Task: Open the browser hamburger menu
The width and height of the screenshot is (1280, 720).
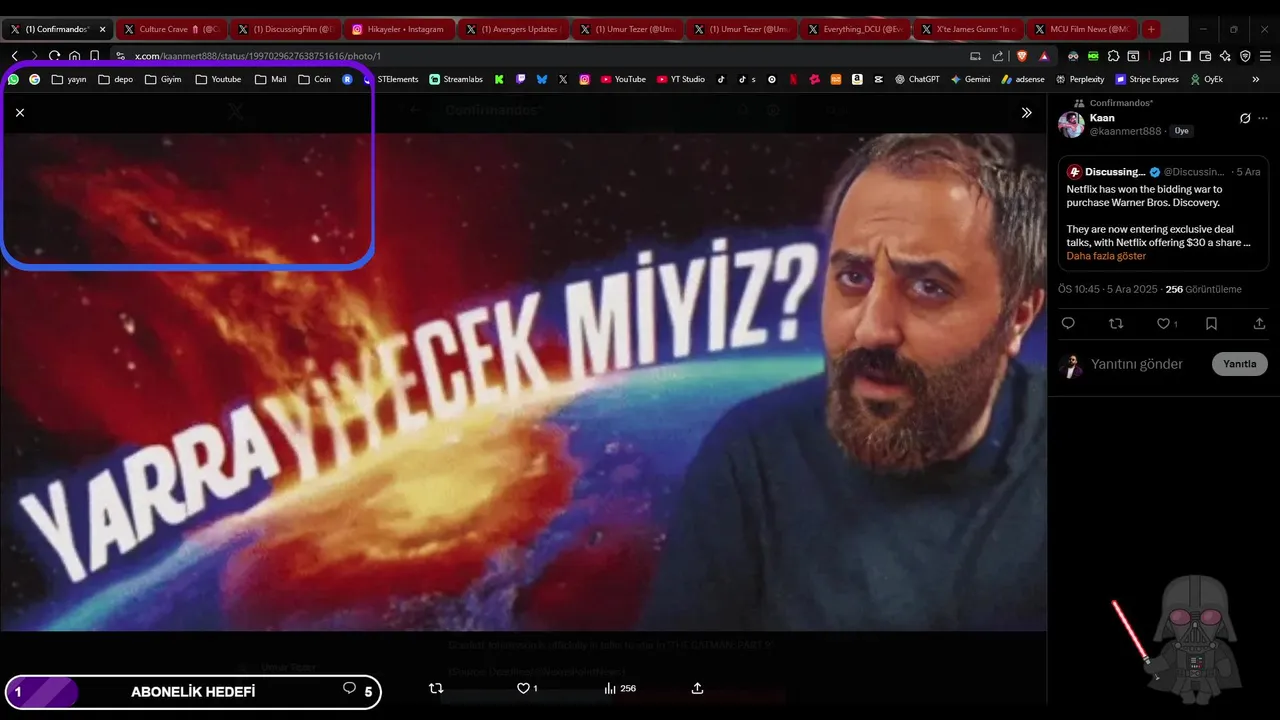Action: 1265,56
